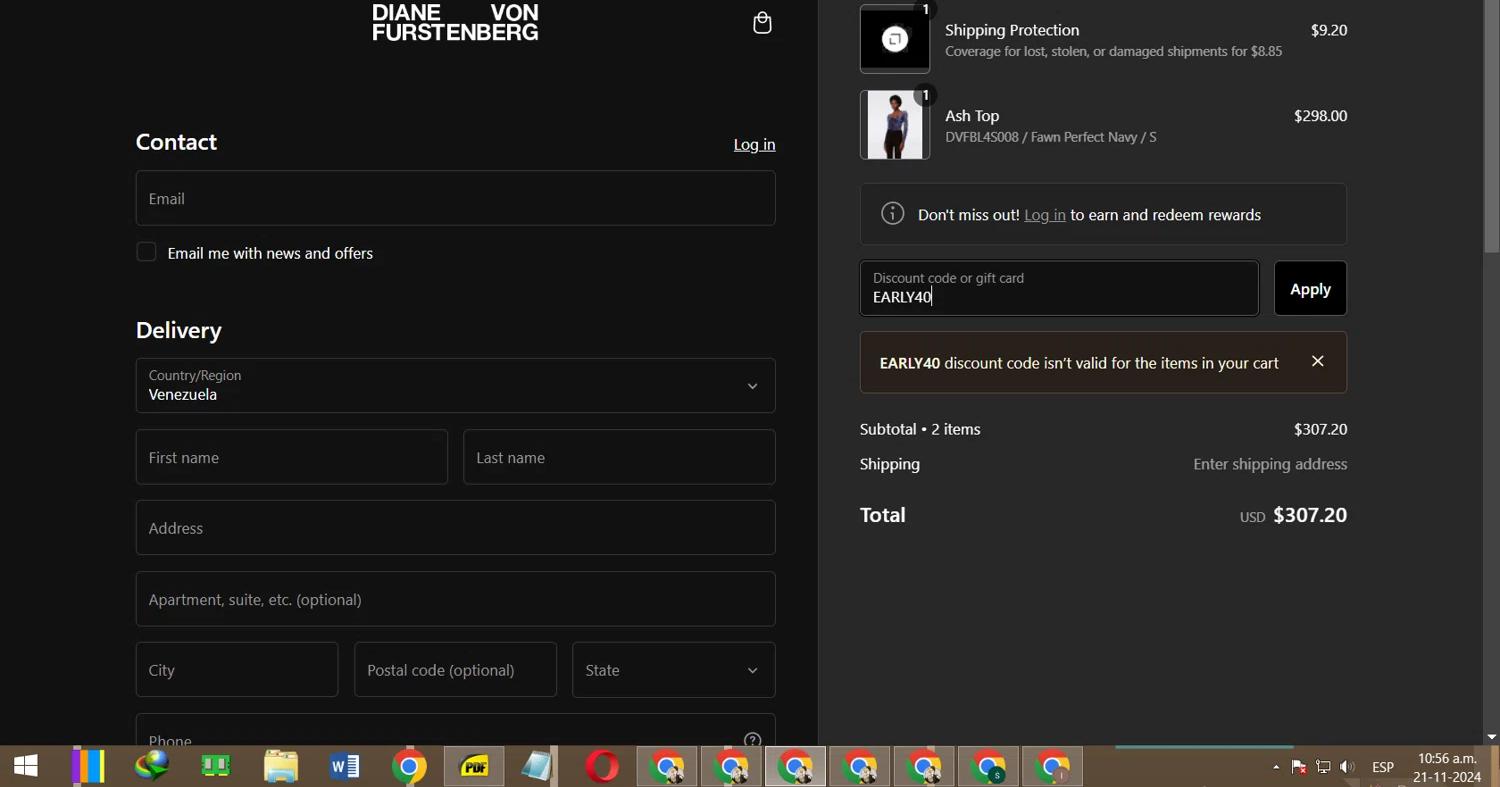Open the network tray icon
The image size is (1500, 787).
(1323, 768)
